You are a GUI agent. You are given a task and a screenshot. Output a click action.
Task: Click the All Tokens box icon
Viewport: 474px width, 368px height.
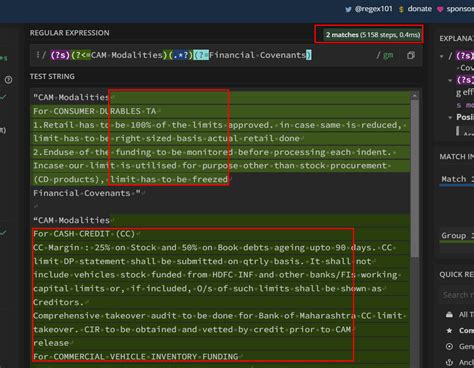tap(449, 315)
